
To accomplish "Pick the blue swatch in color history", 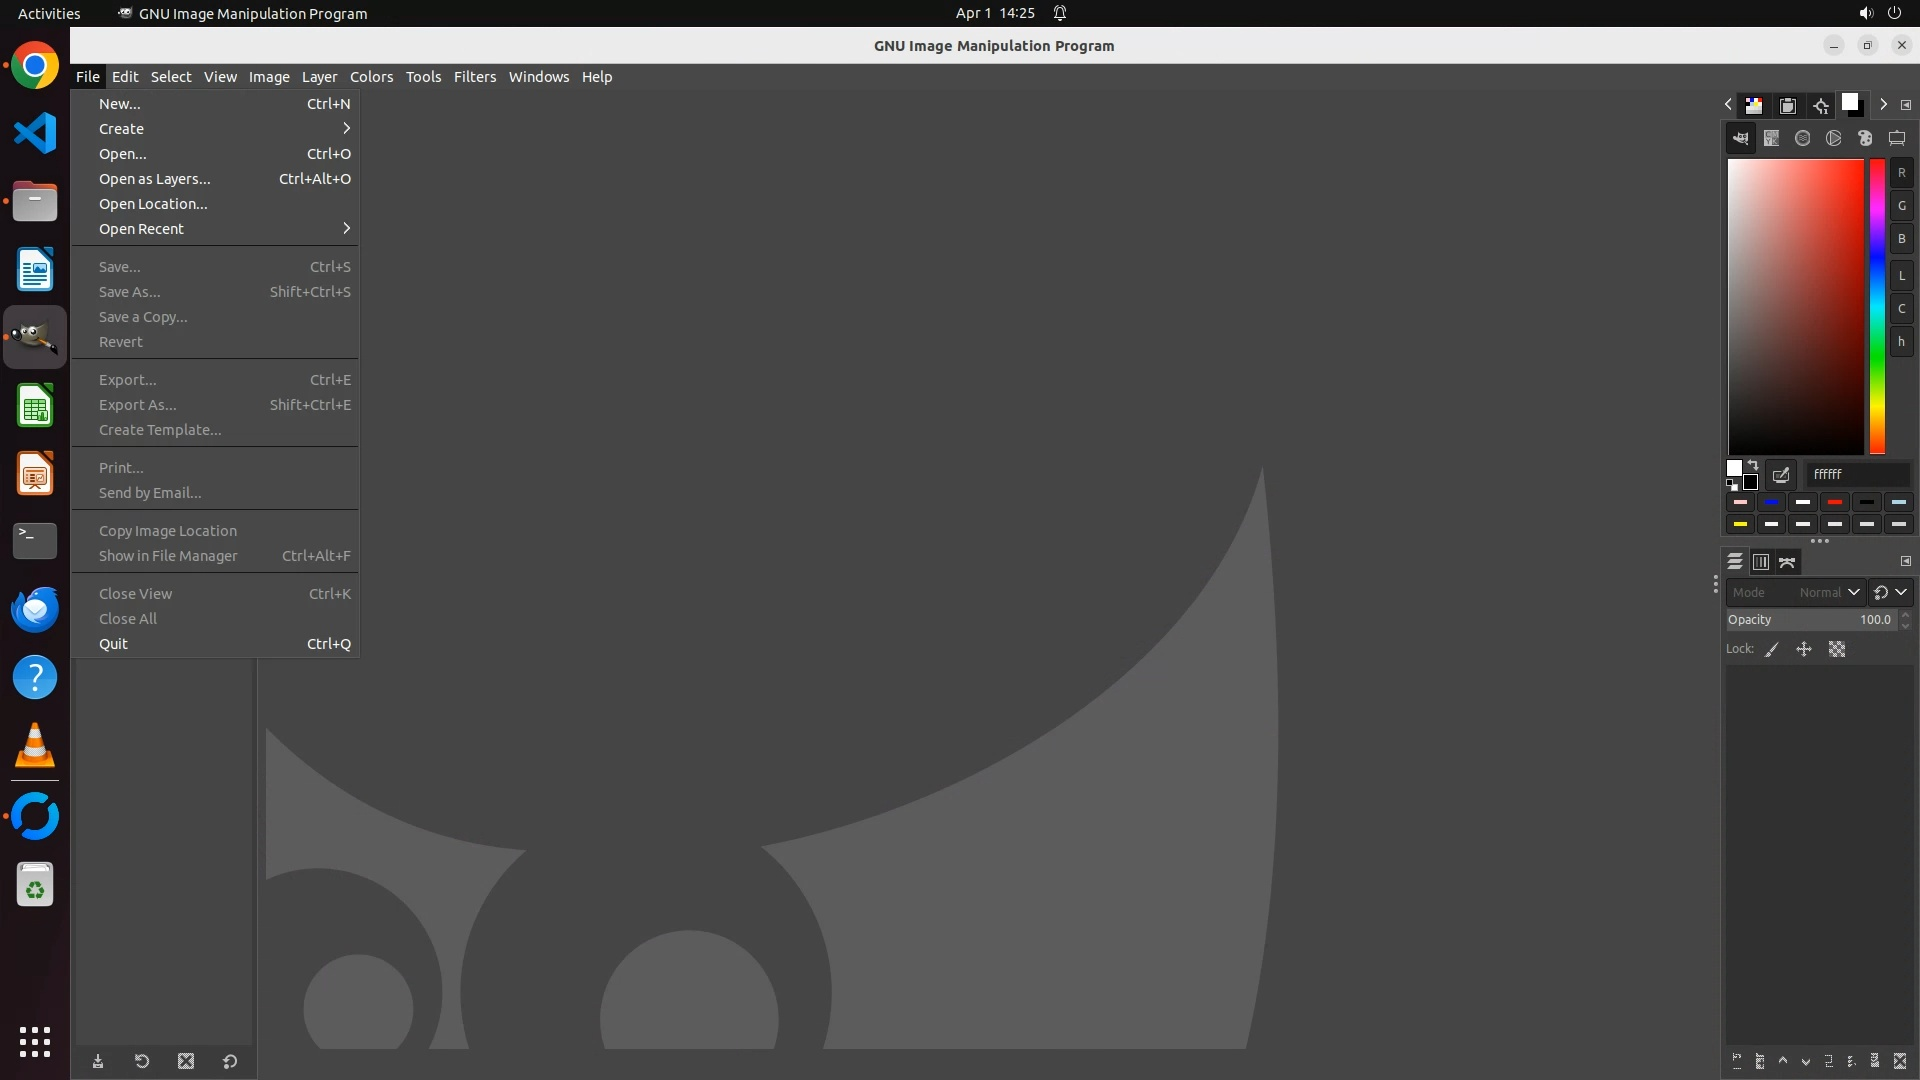I will pyautogui.click(x=1771, y=502).
